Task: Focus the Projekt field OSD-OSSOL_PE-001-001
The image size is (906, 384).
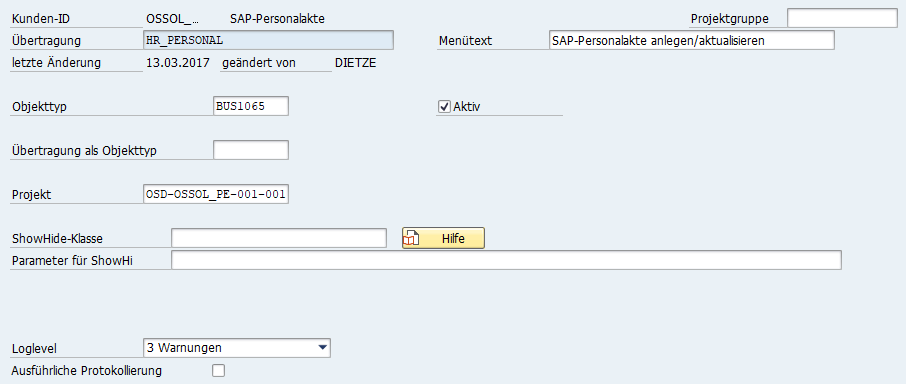Action: 216,195
